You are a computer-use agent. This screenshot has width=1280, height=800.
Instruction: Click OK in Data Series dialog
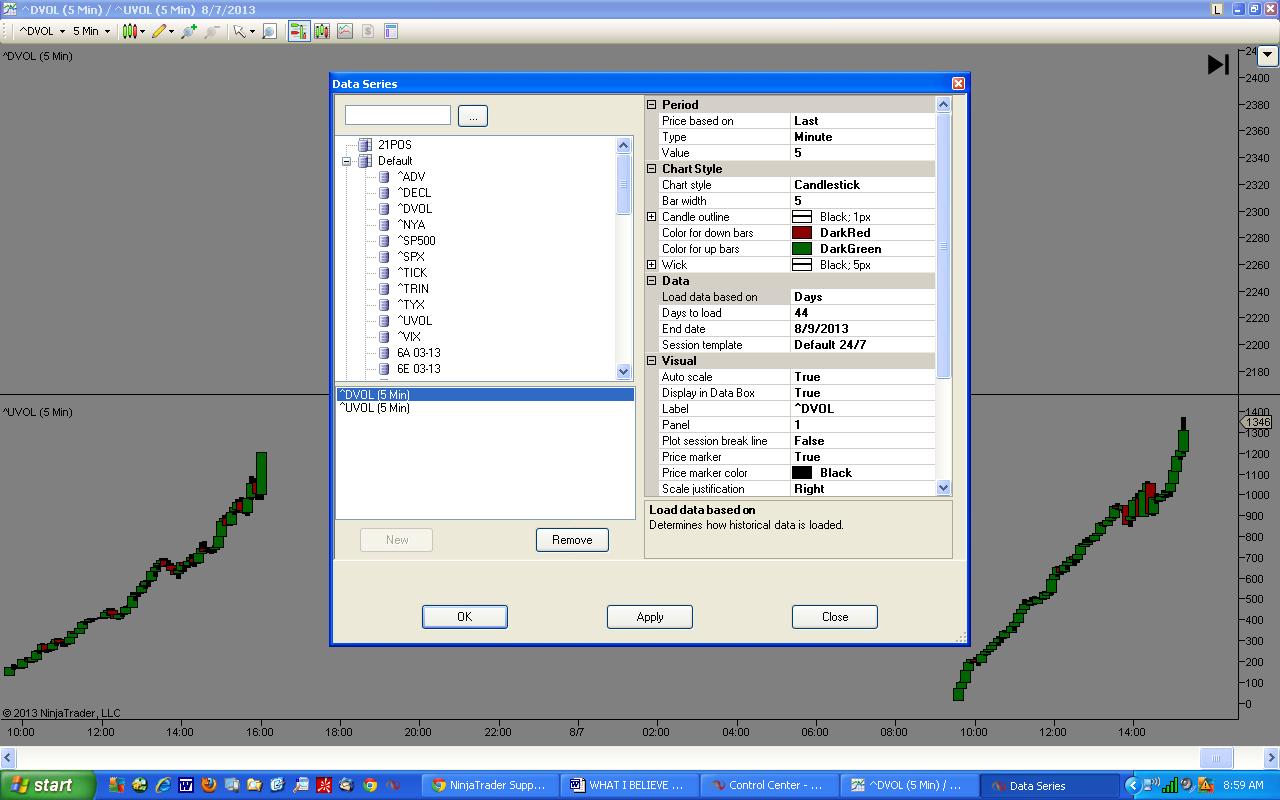[464, 617]
